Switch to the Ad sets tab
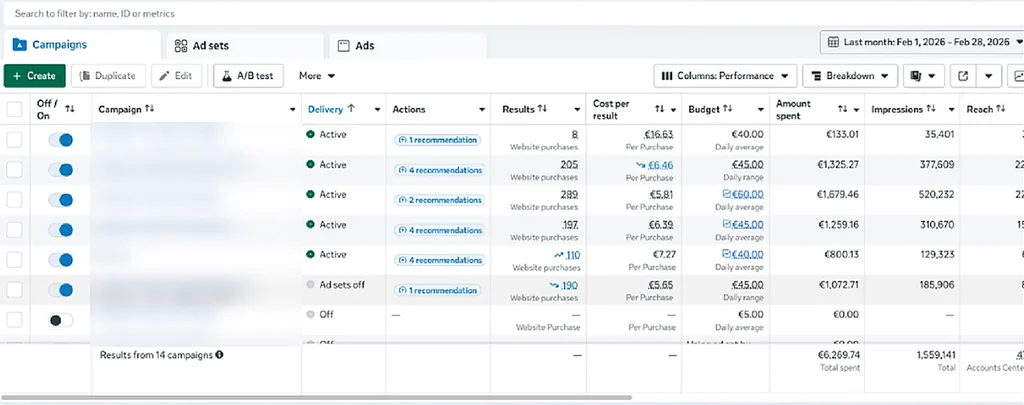The height and width of the screenshot is (405, 1024). pyautogui.click(x=245, y=46)
